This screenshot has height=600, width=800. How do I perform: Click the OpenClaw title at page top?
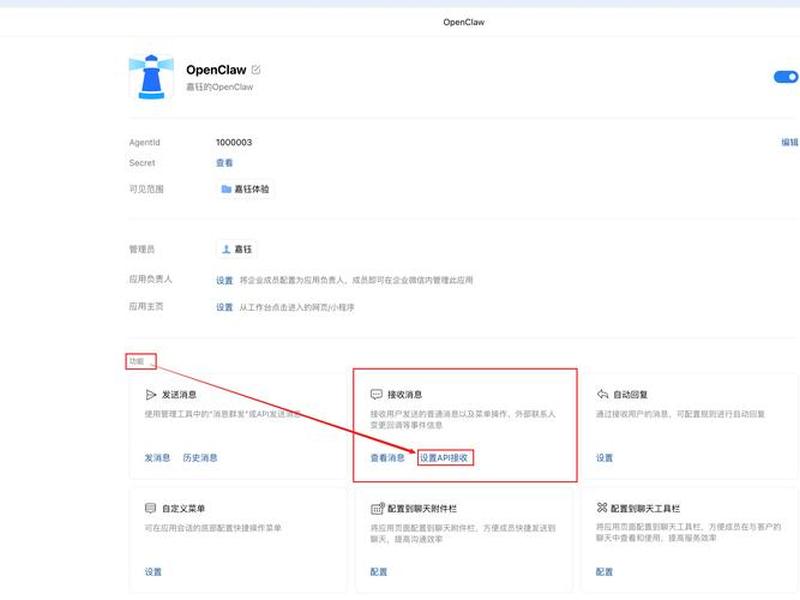(x=464, y=22)
